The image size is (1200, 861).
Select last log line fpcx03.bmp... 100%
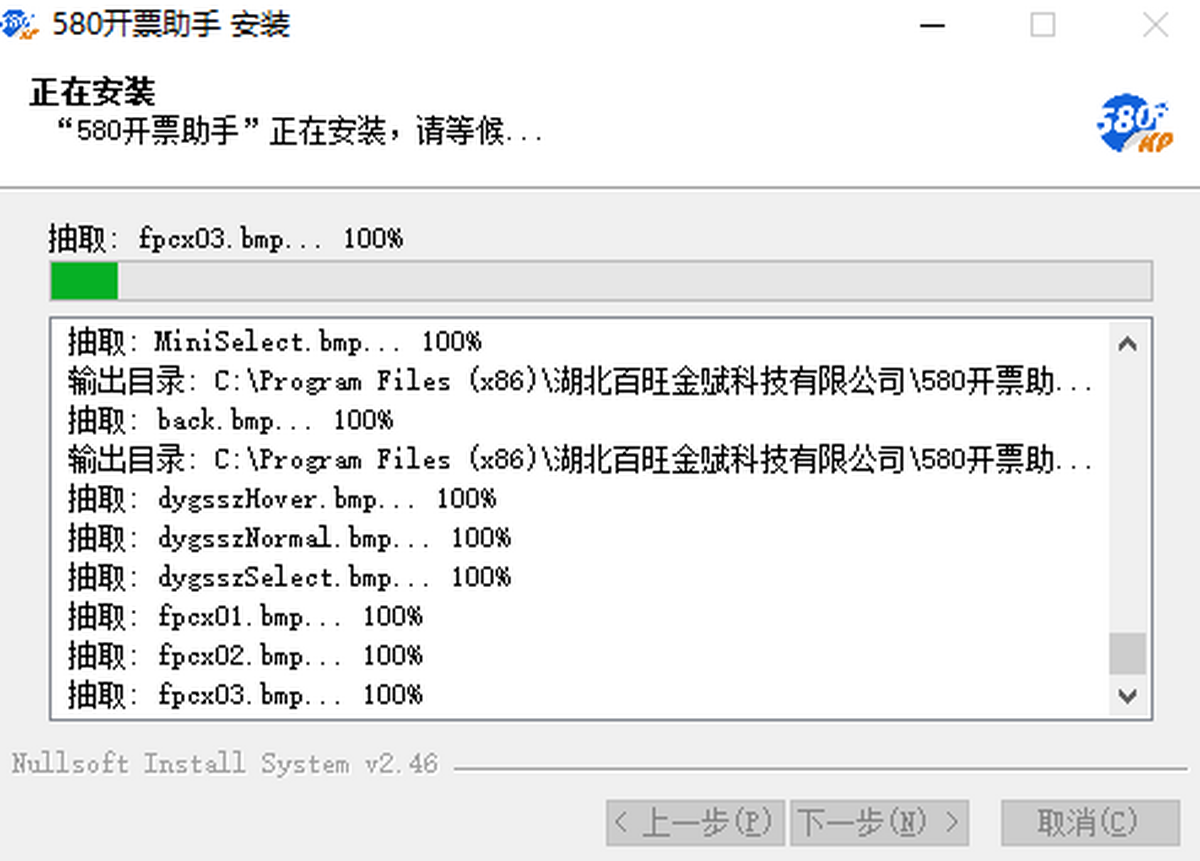click(x=245, y=694)
